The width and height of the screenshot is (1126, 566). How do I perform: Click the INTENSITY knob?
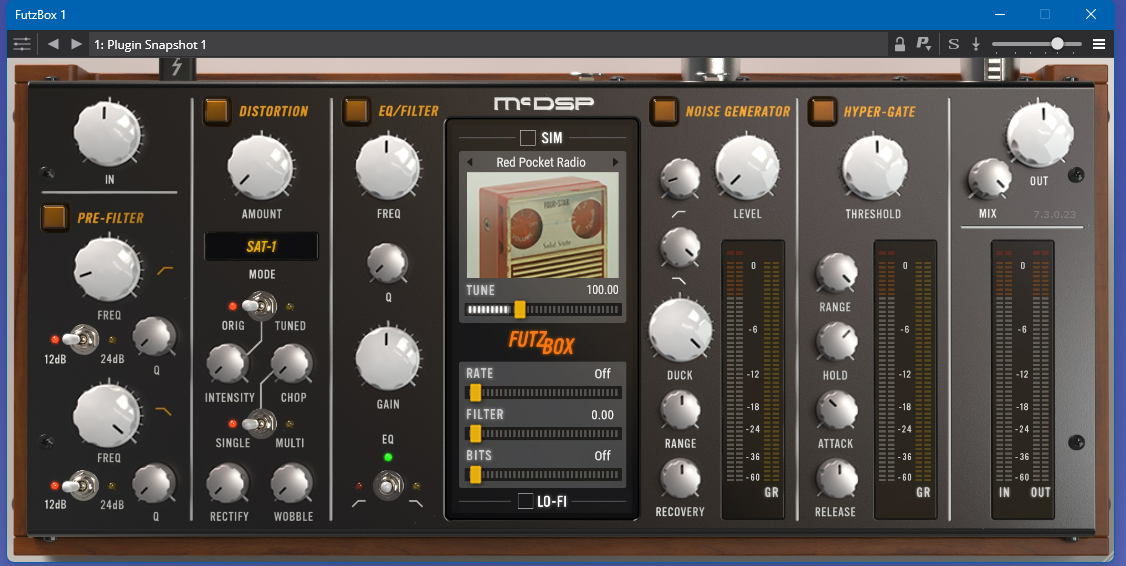coord(227,364)
